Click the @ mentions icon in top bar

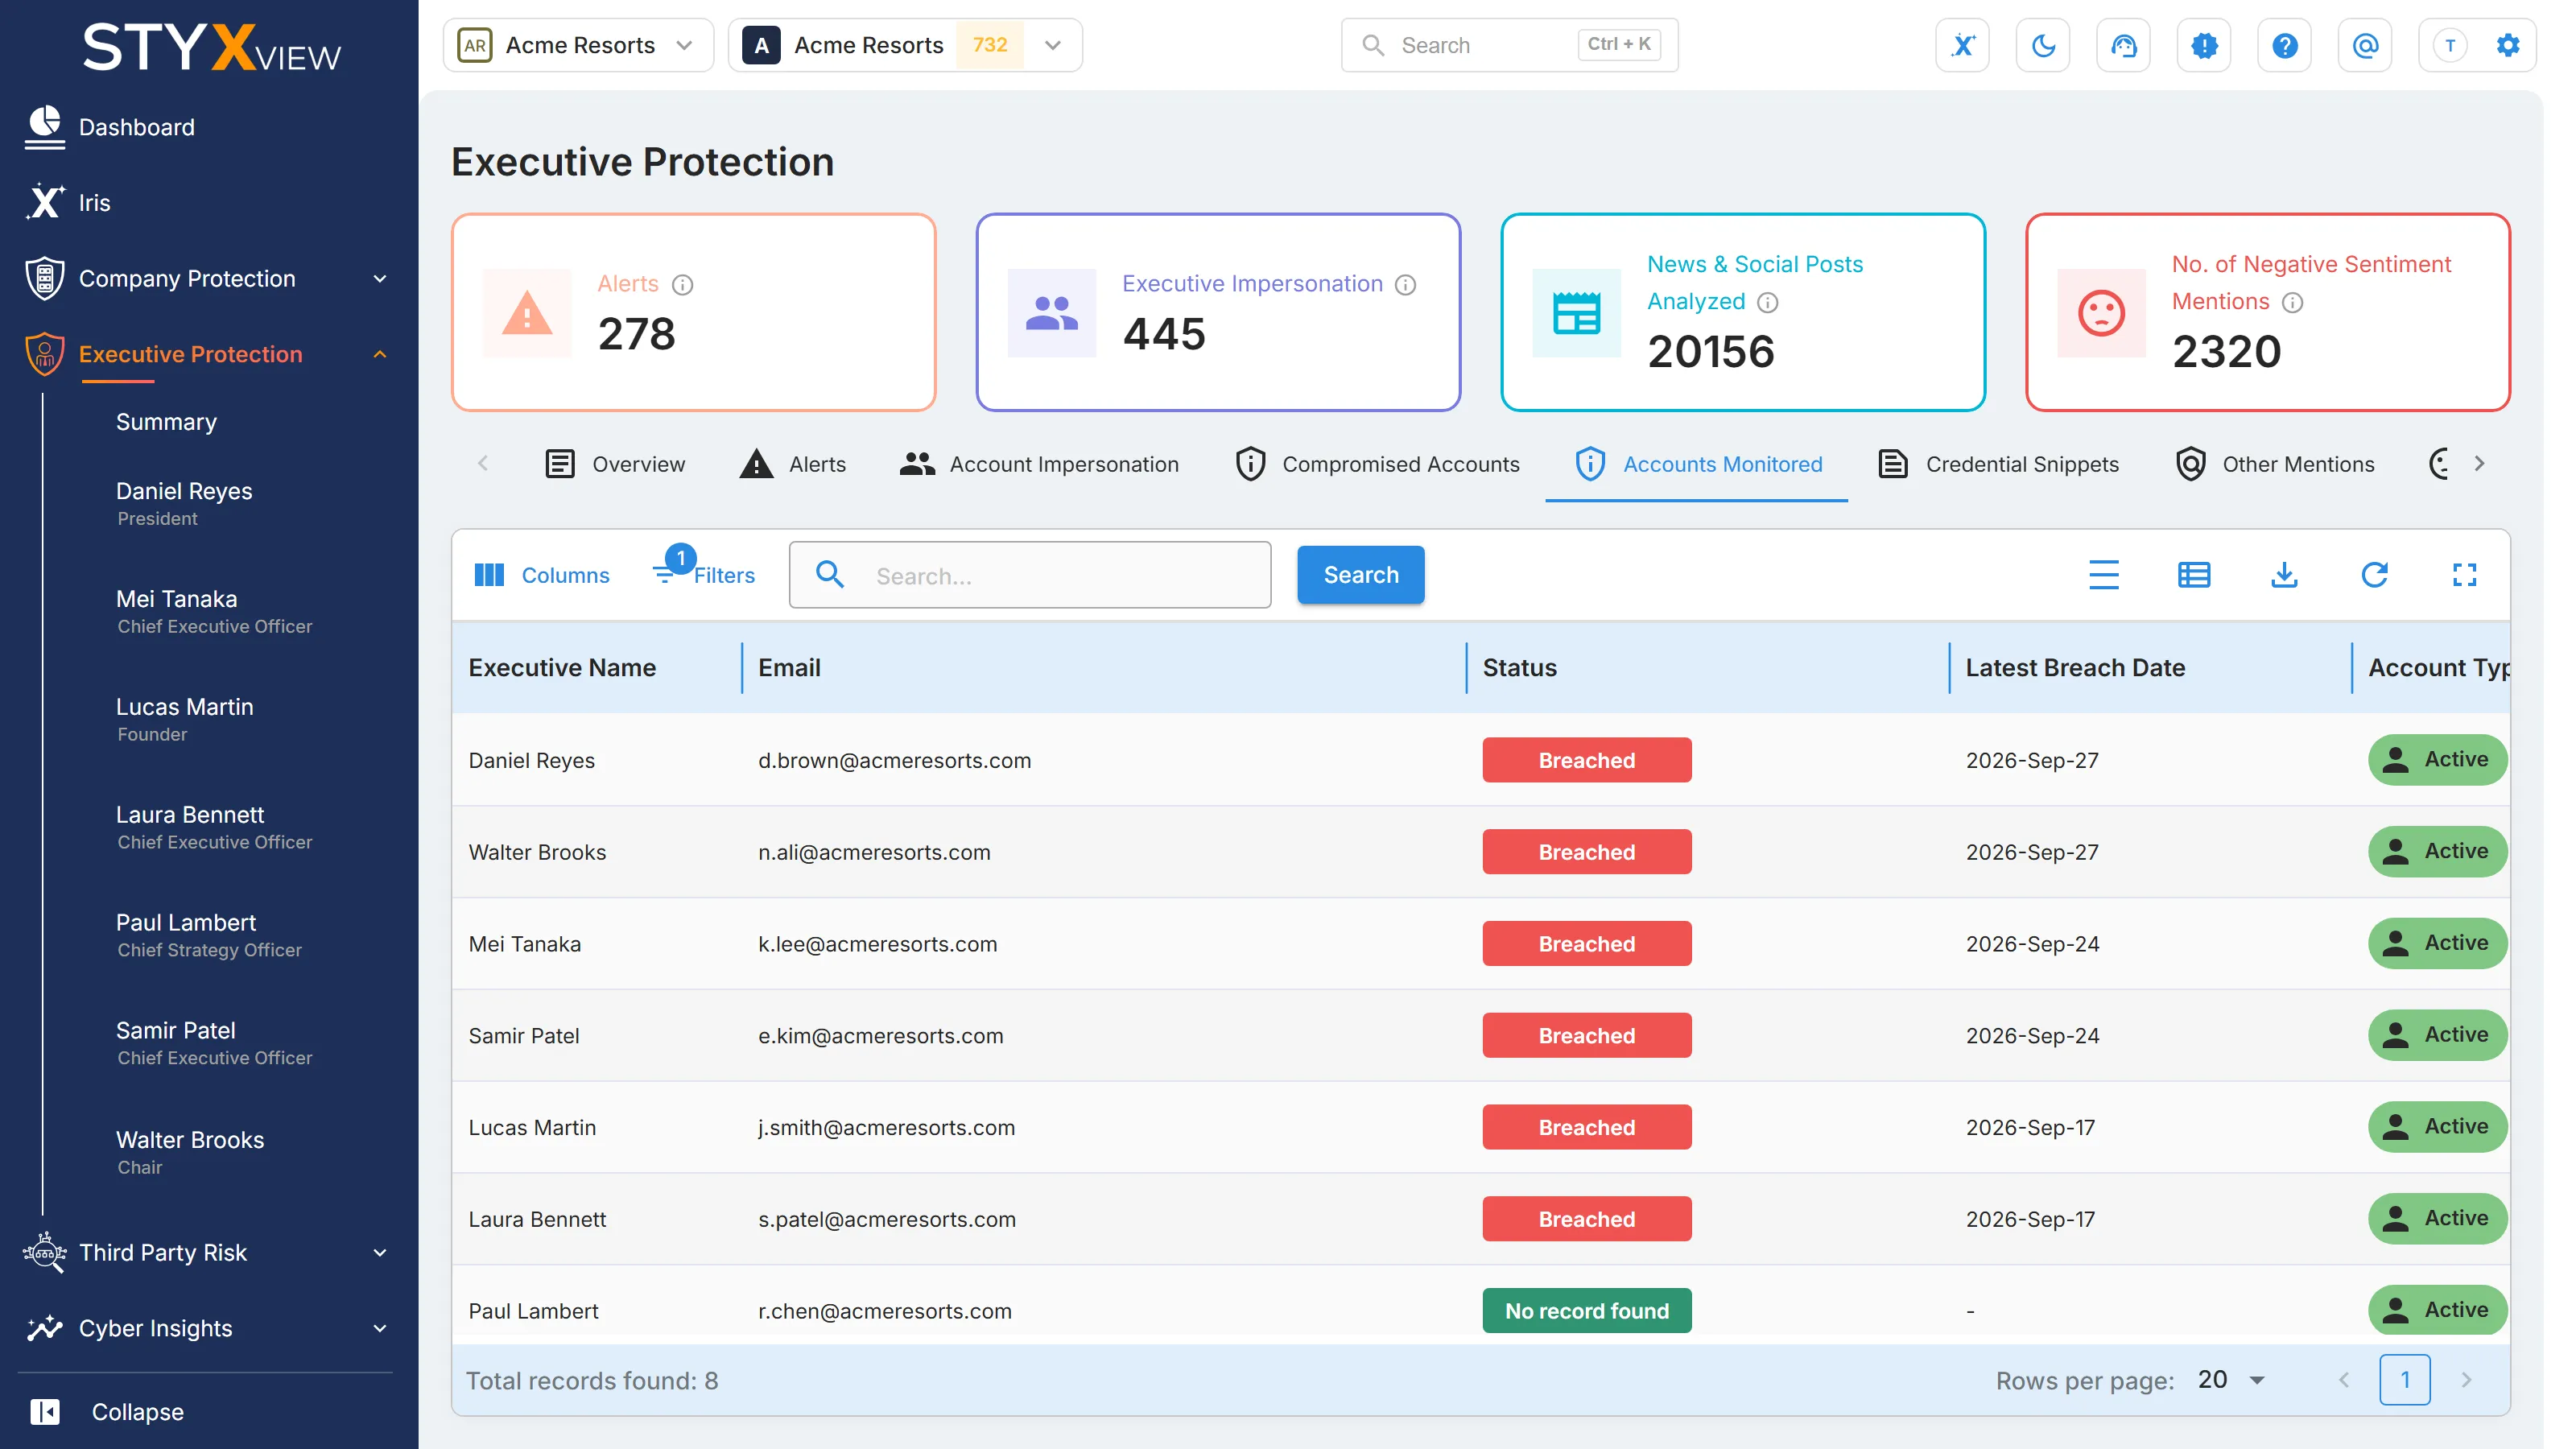tap(2365, 45)
